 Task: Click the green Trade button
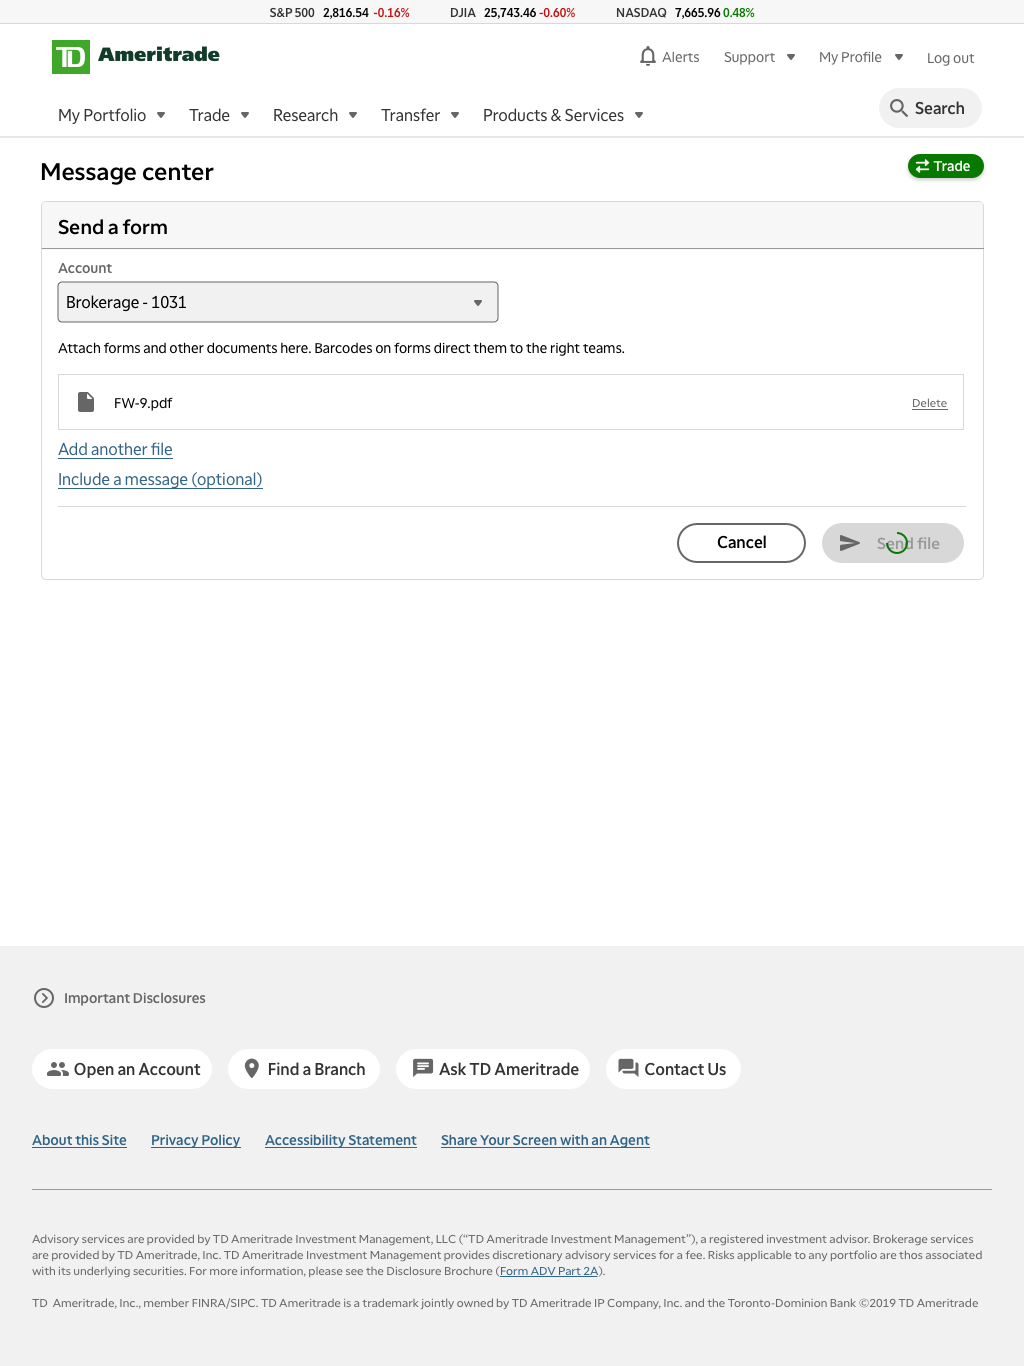coord(945,166)
